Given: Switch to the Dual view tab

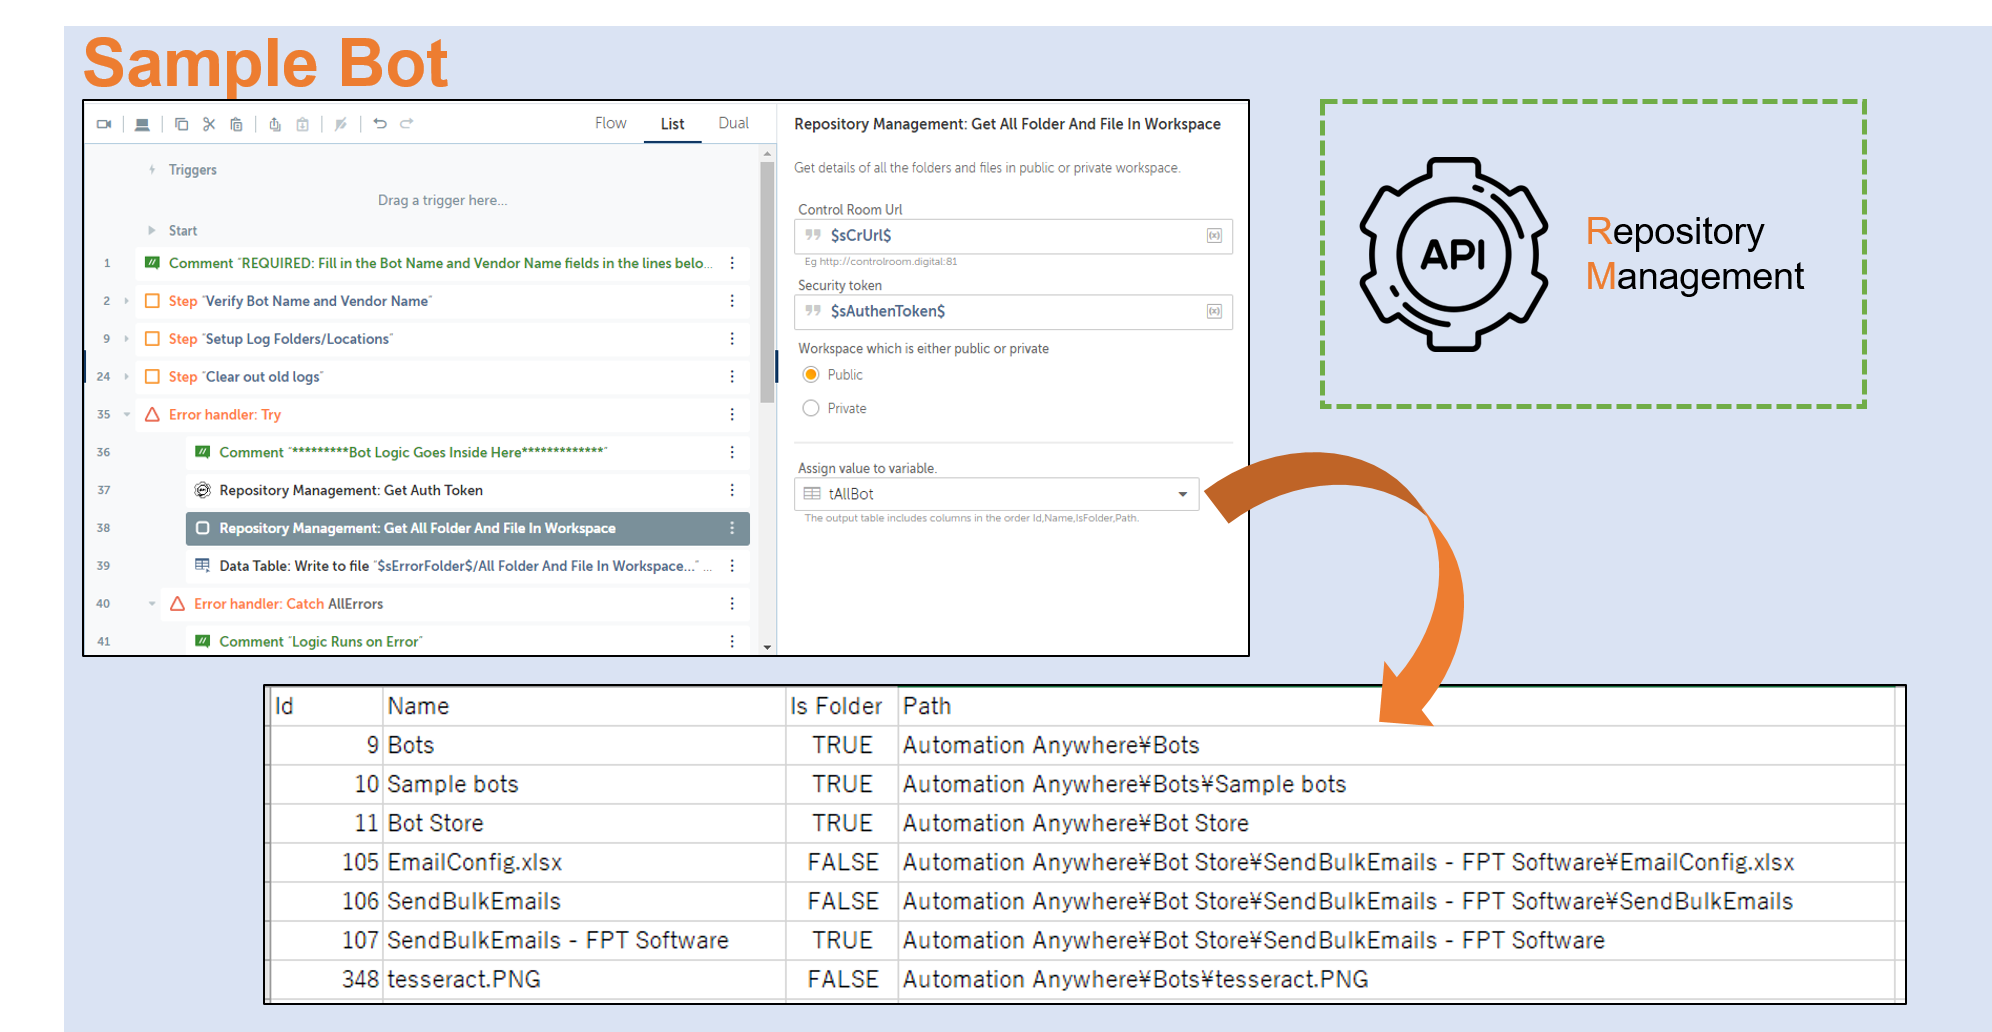Looking at the screenshot, I should click(733, 123).
